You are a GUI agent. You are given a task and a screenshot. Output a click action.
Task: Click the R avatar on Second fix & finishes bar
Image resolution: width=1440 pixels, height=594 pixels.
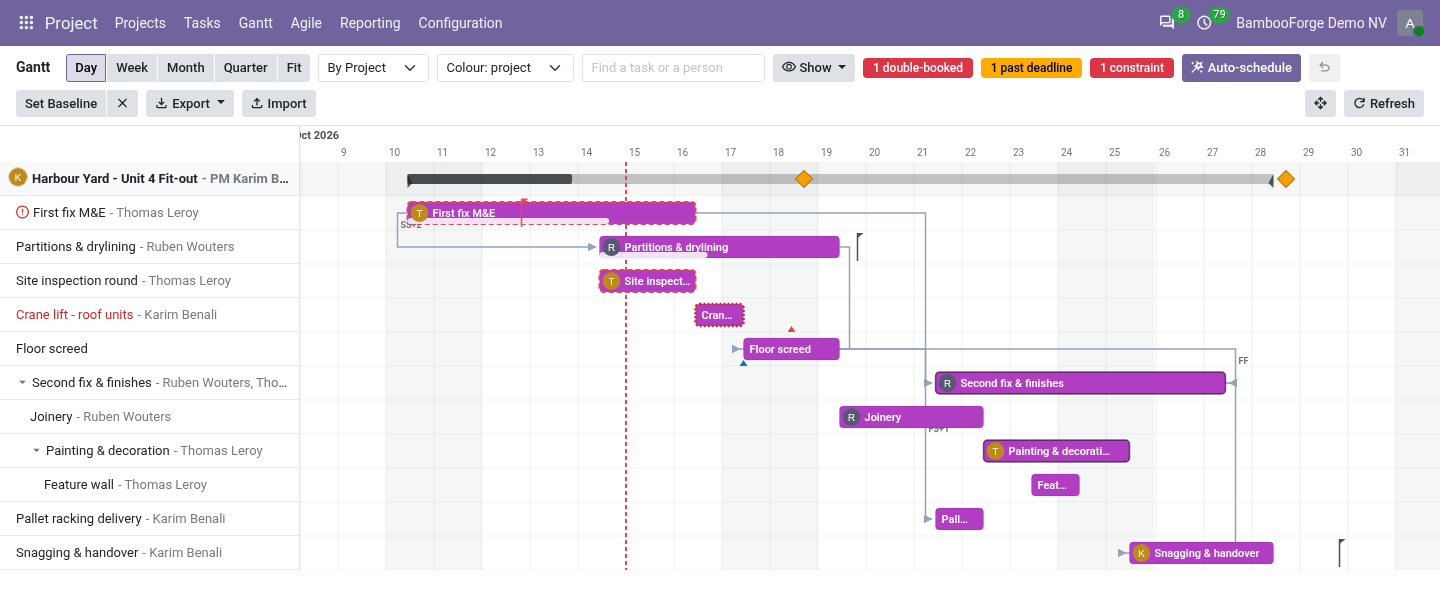(947, 383)
